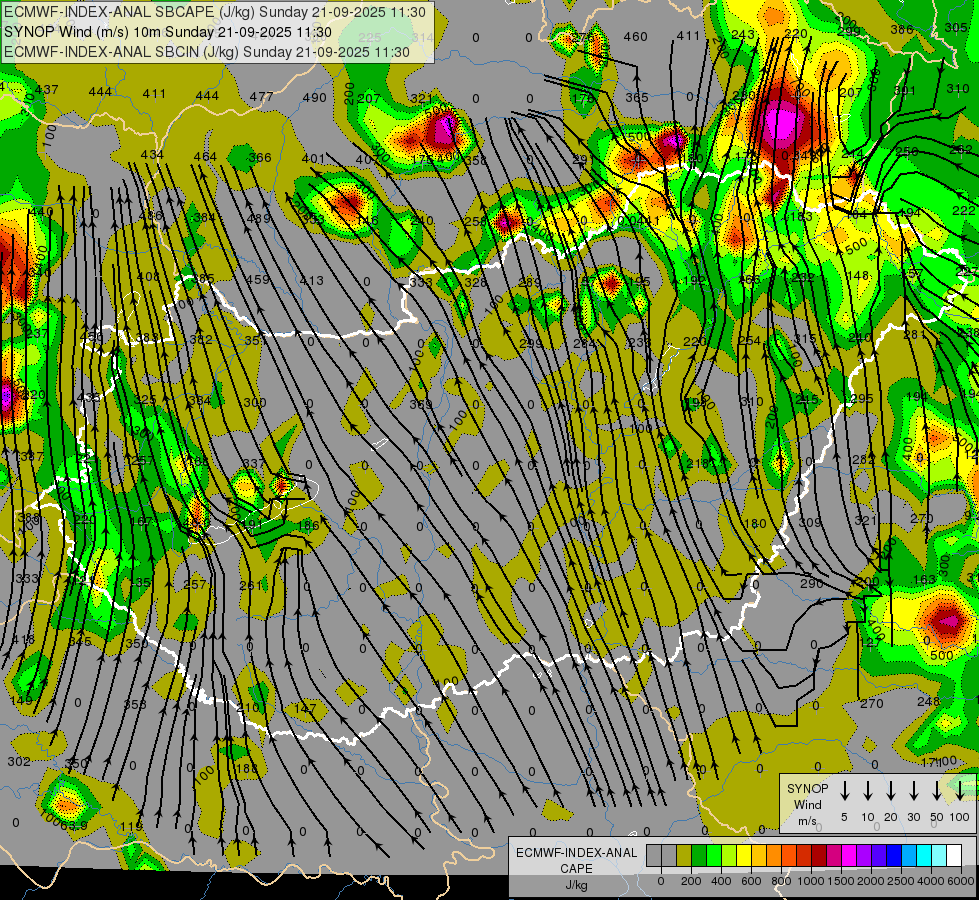This screenshot has width=979, height=900.
Task: Click the wind arrow above the 50 m/s label
Action: tap(937, 789)
